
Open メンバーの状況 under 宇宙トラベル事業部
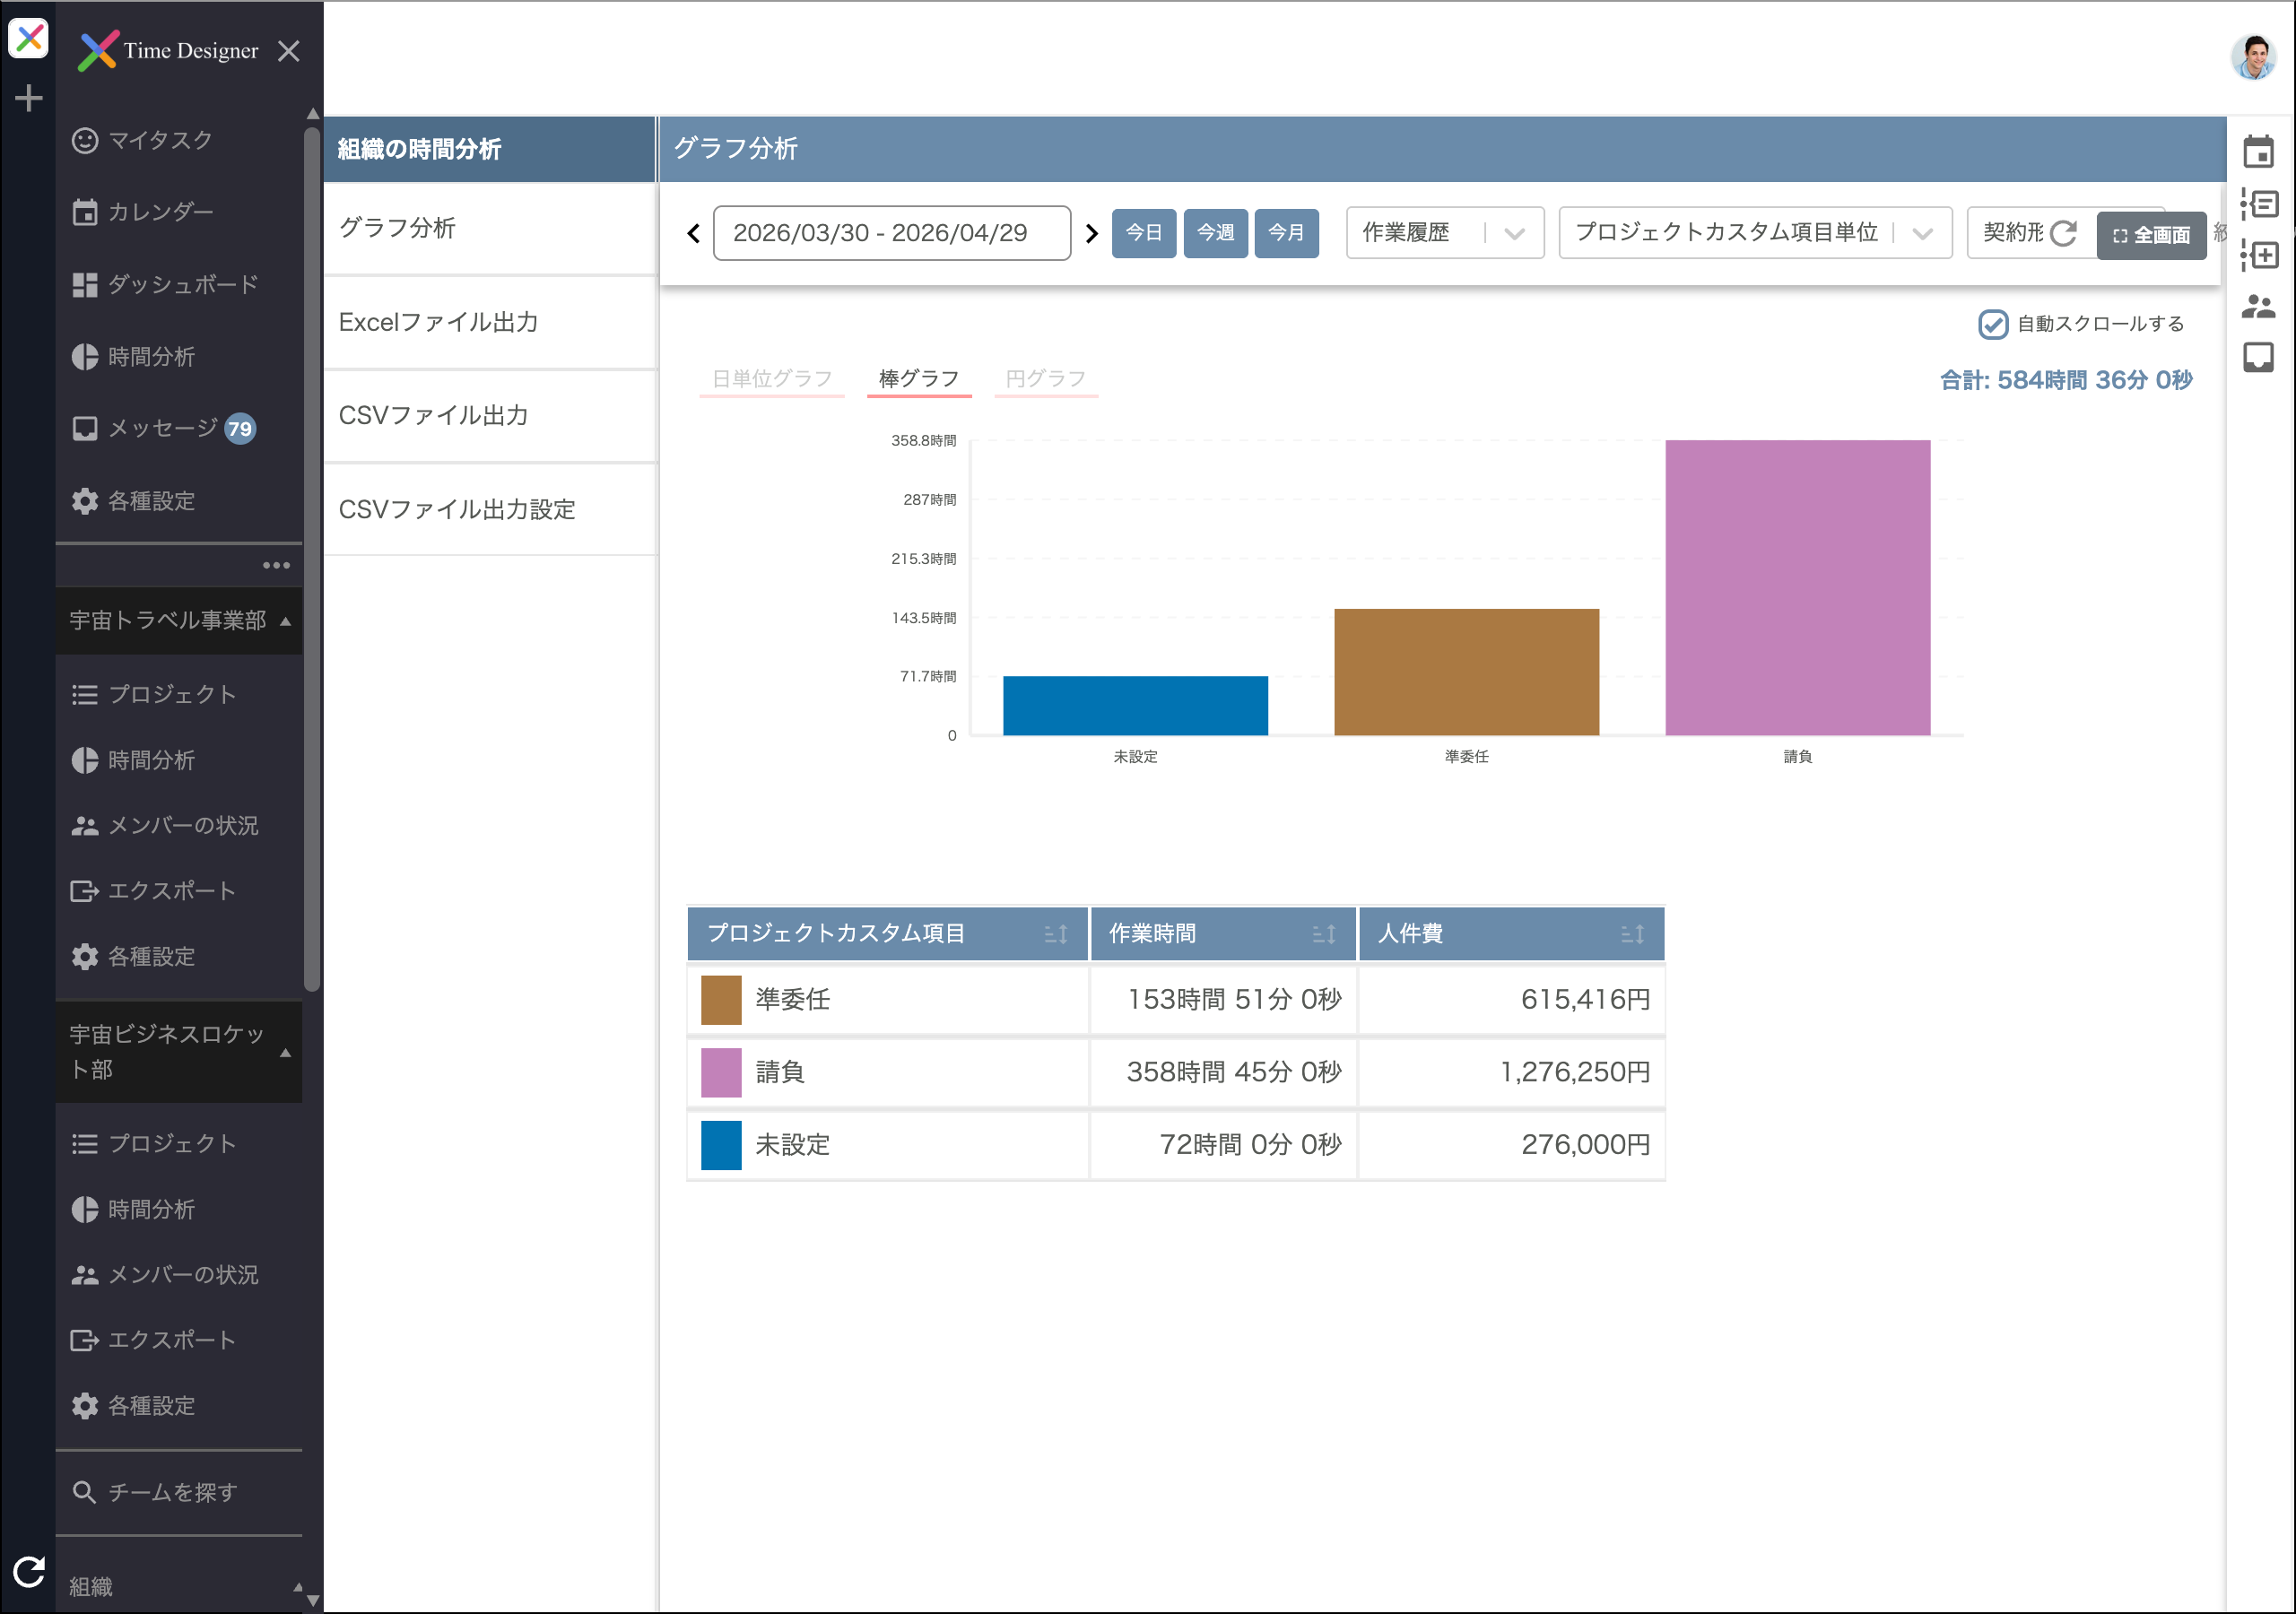coord(179,826)
